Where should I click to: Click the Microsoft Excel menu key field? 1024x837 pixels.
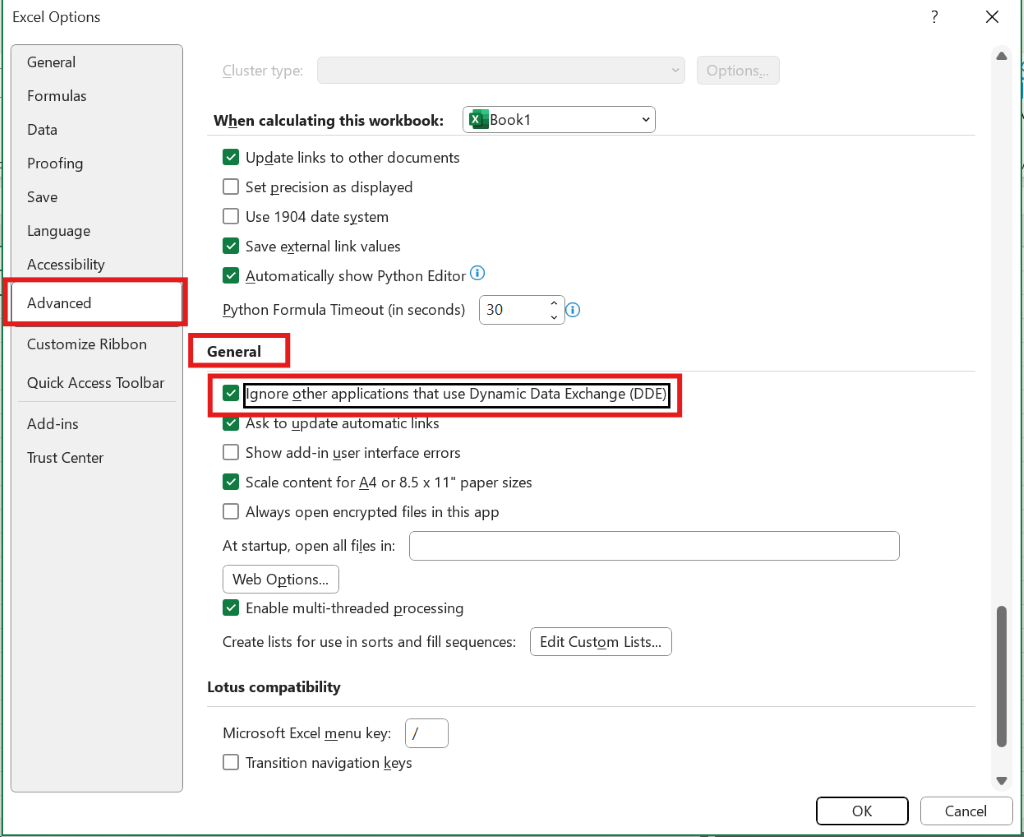[x=427, y=733]
